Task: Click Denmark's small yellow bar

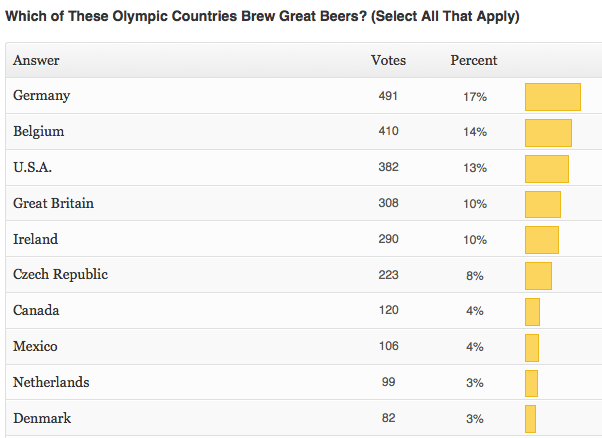Action: 530,419
